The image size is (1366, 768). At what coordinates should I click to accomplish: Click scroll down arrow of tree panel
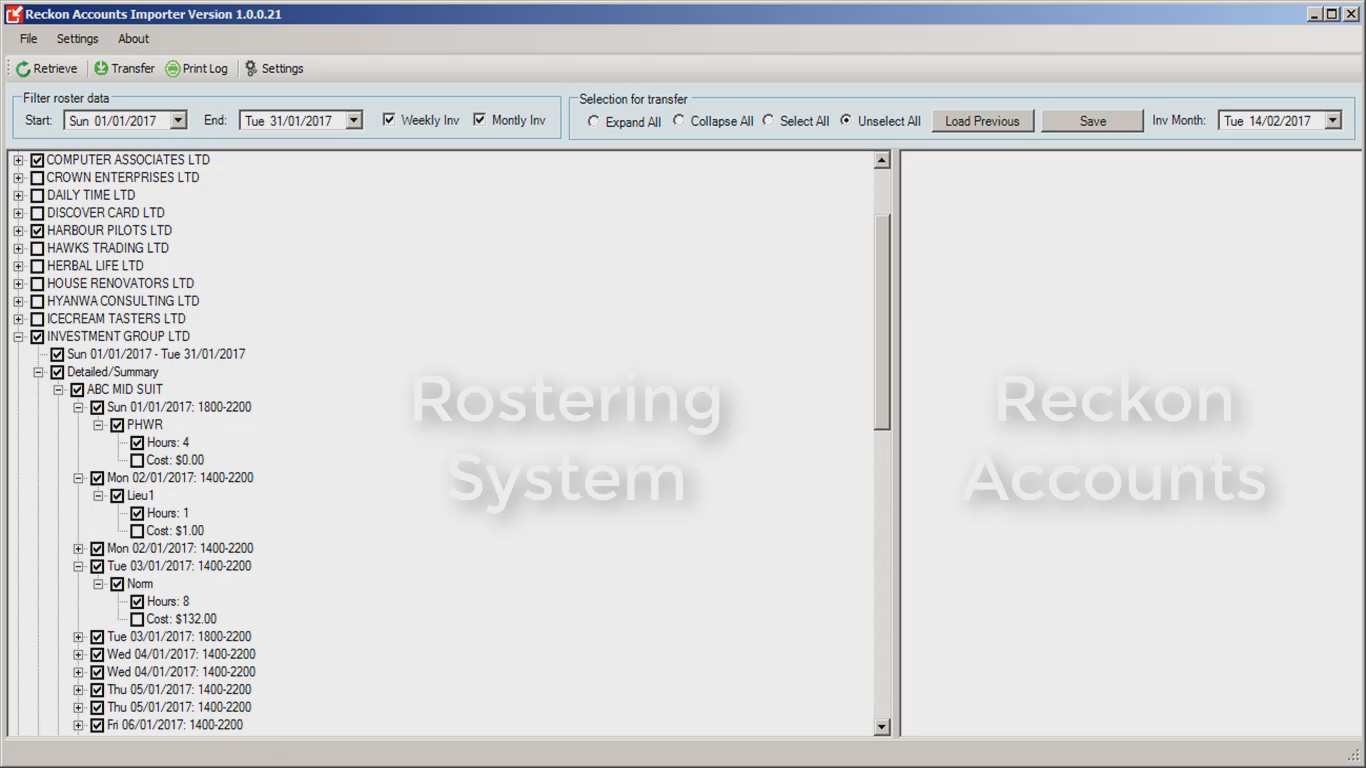pyautogui.click(x=882, y=727)
